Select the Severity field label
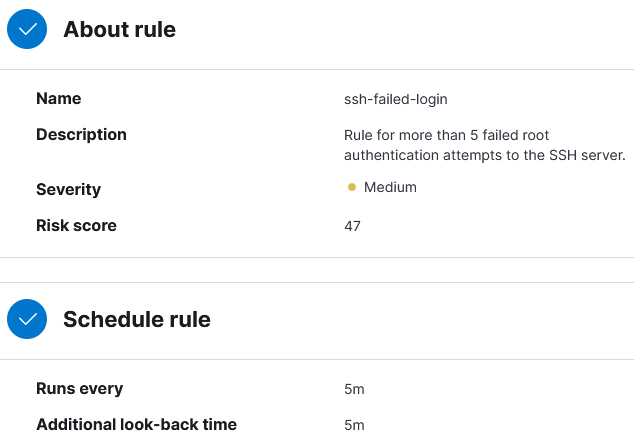This screenshot has width=634, height=441. tap(68, 190)
